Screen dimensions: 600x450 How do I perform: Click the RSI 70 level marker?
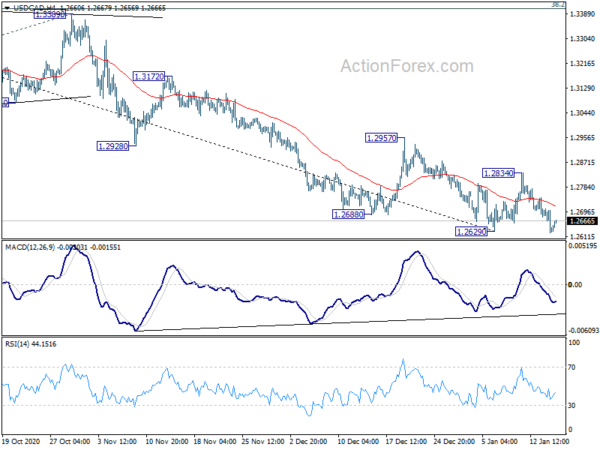tap(572, 367)
